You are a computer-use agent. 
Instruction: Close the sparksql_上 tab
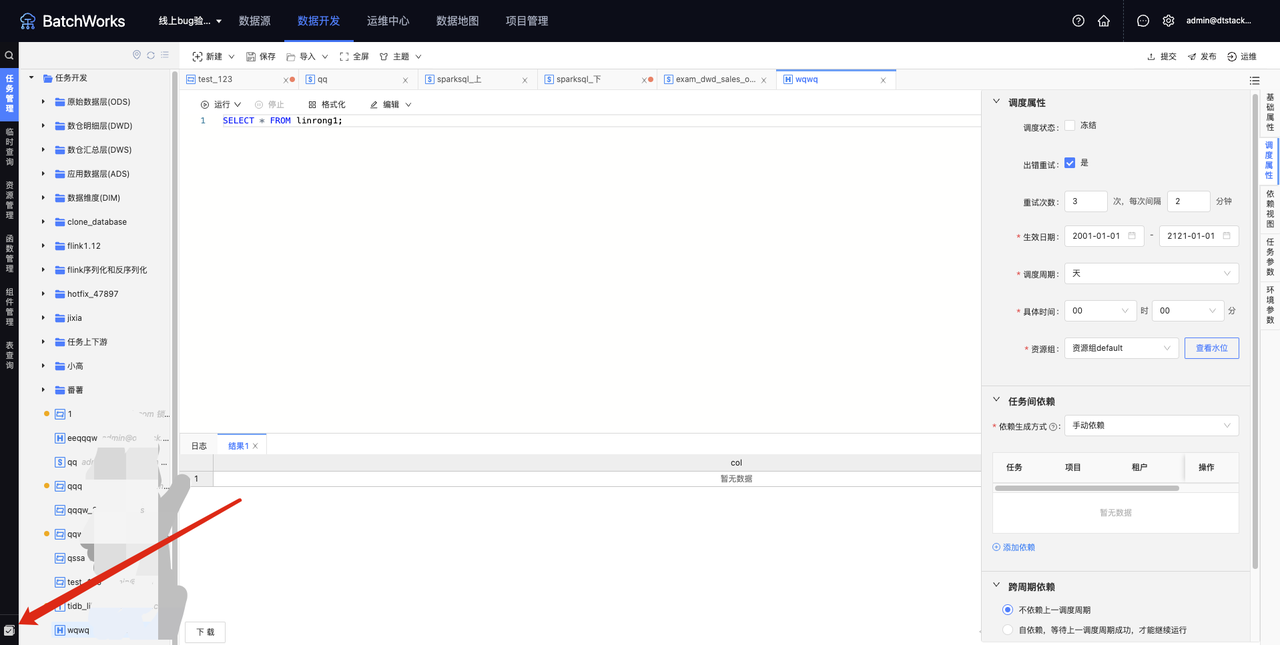(x=524, y=80)
